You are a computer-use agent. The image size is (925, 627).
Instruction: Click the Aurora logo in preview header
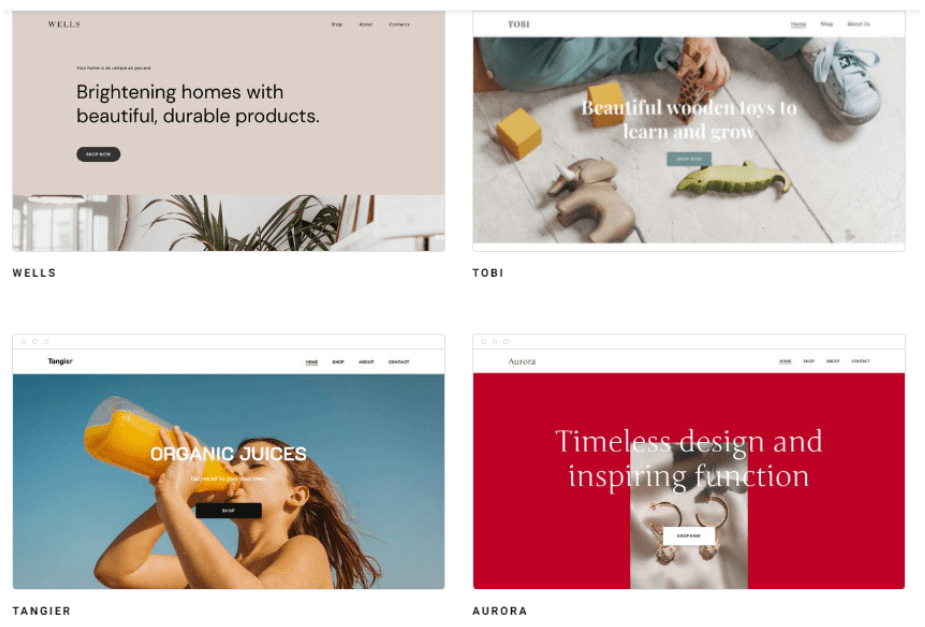click(x=522, y=361)
